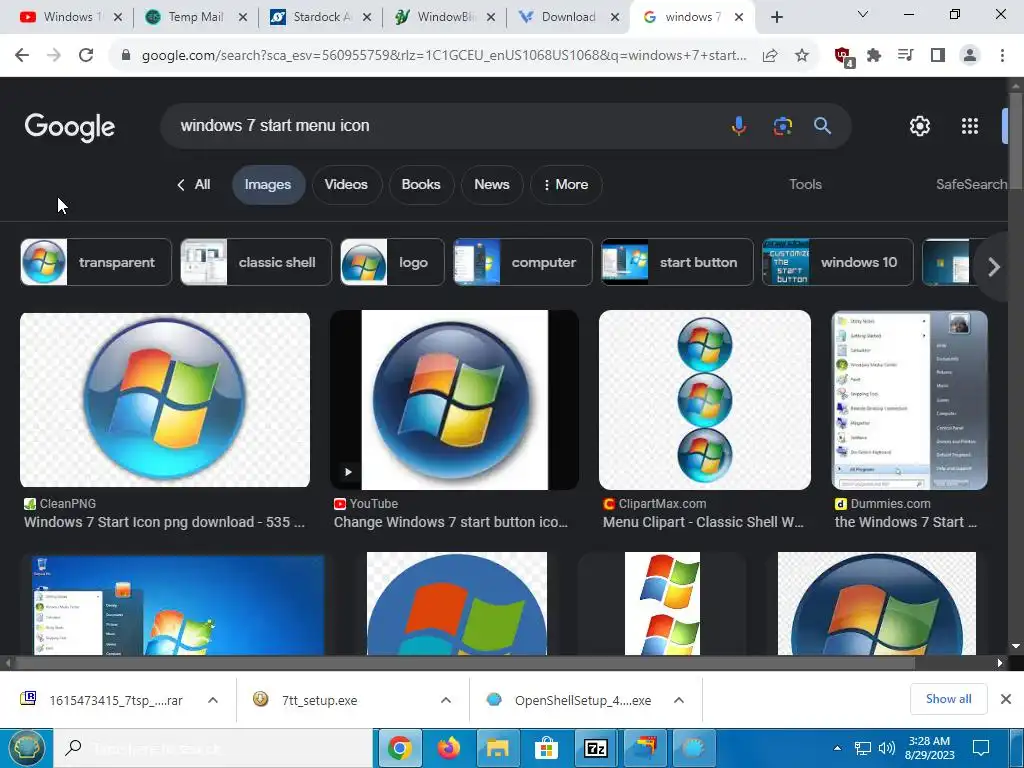Viewport: 1024px width, 768px height.
Task: Open the uBlock shield extension icon
Action: (x=844, y=57)
